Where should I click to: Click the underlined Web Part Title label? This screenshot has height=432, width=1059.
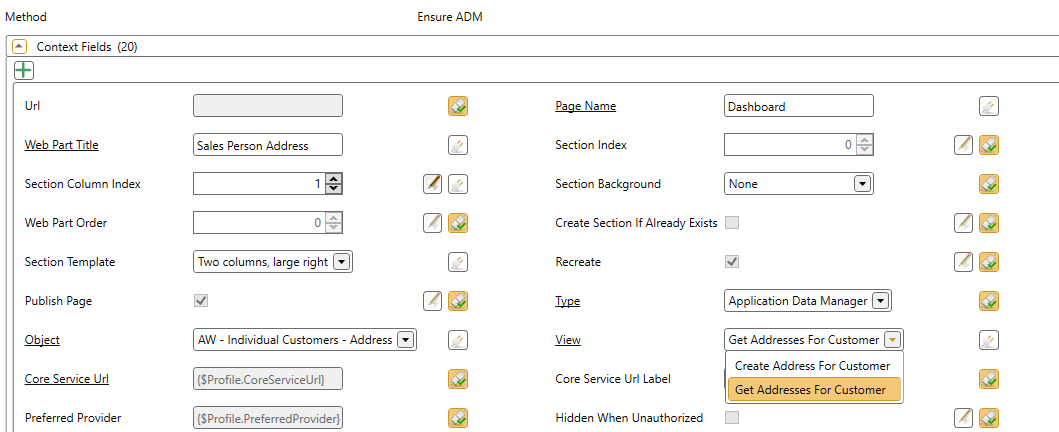point(61,145)
